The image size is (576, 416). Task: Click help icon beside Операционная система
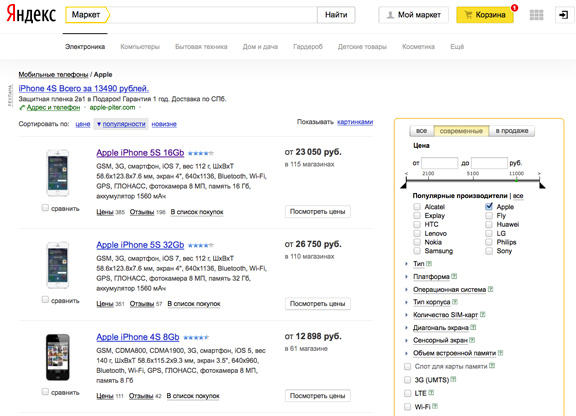(x=490, y=289)
